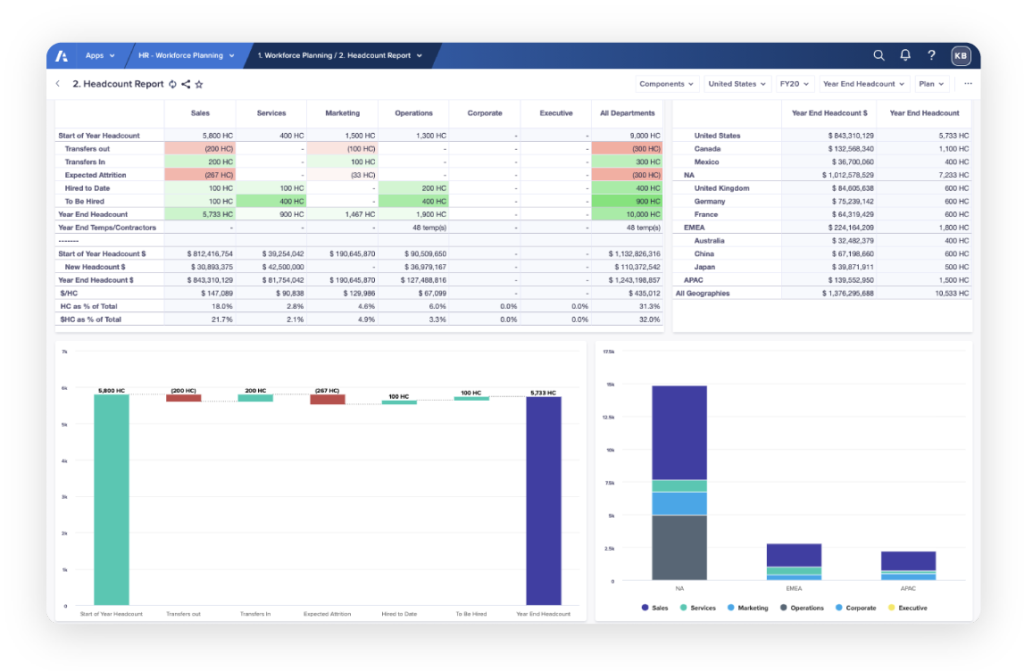Open the three-dot more options menu
The width and height of the screenshot is (1024, 671).
tap(967, 84)
